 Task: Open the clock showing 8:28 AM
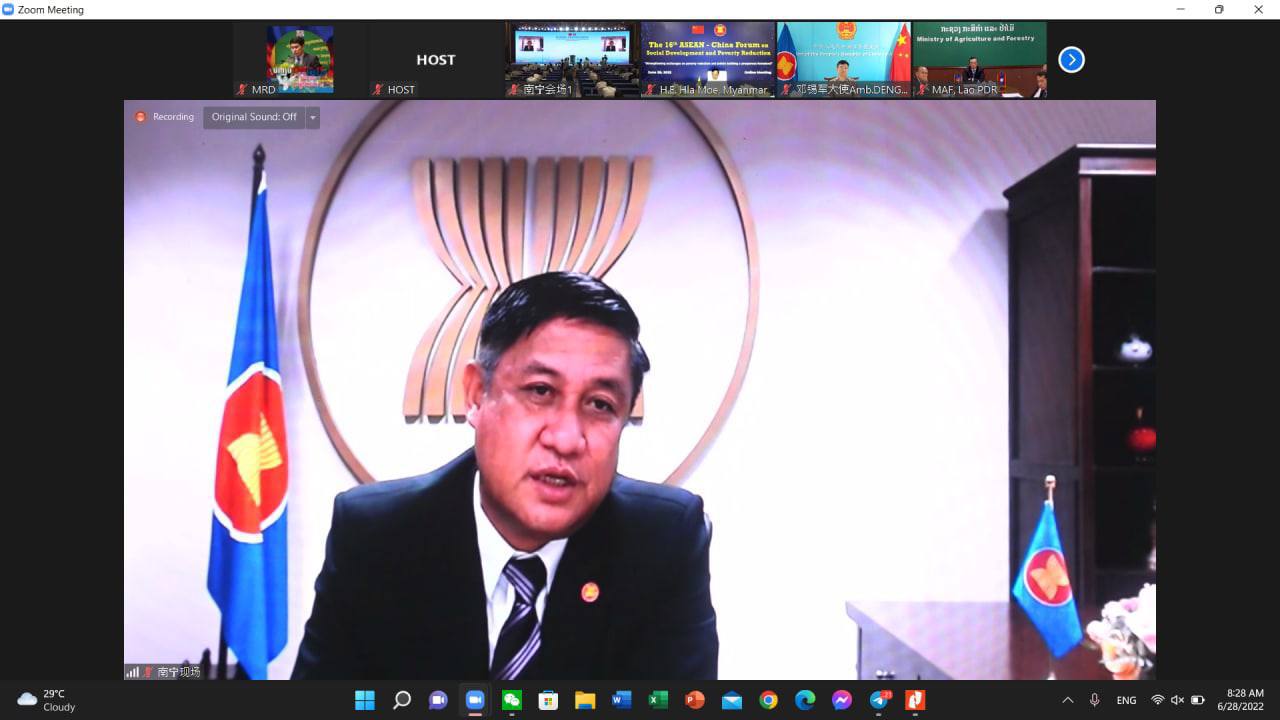coord(1240,700)
